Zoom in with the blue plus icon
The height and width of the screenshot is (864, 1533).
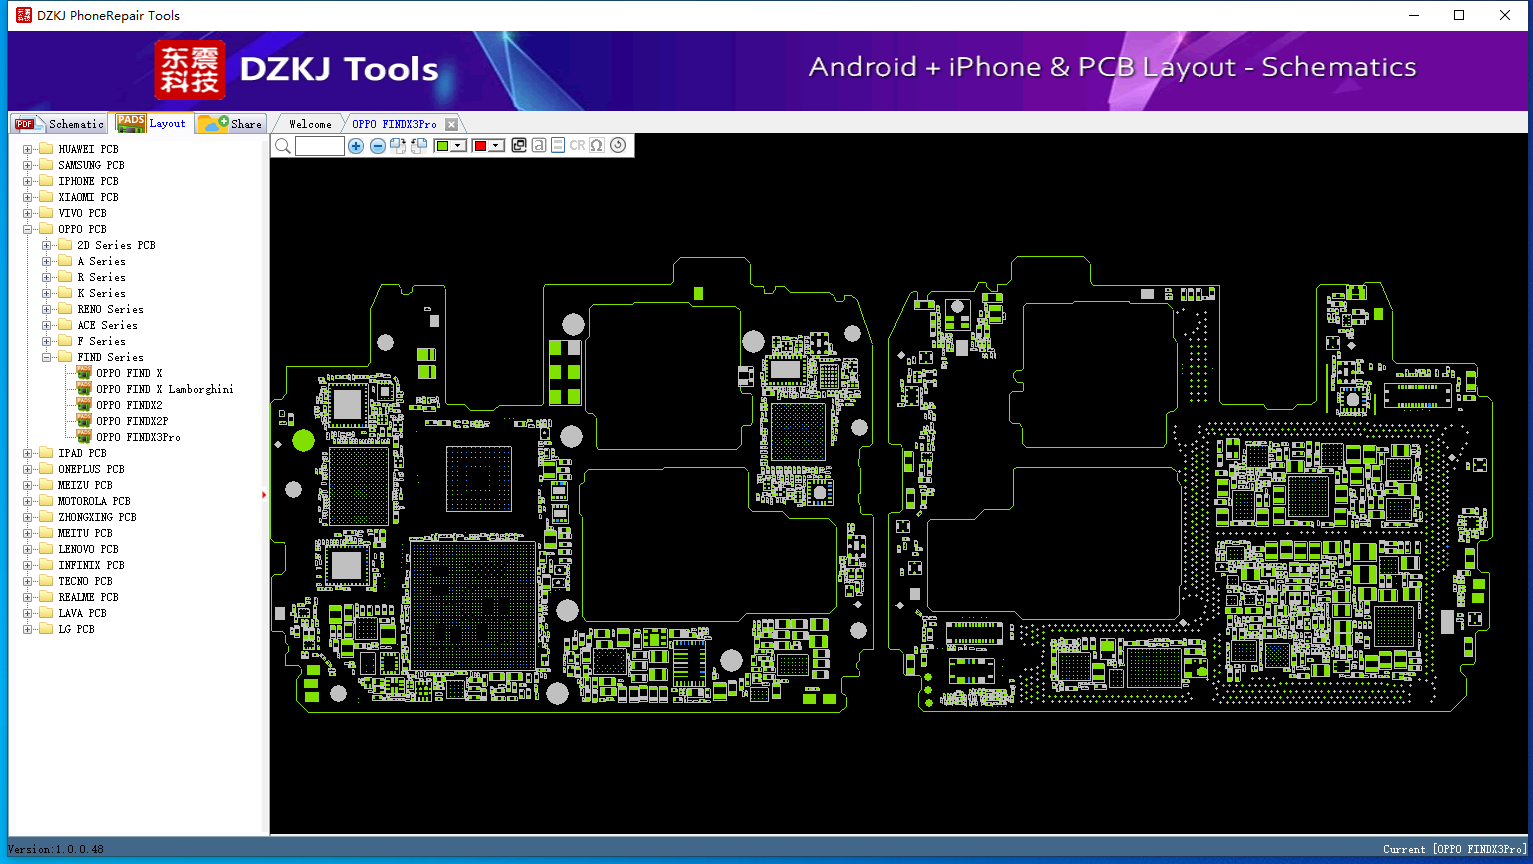(356, 146)
